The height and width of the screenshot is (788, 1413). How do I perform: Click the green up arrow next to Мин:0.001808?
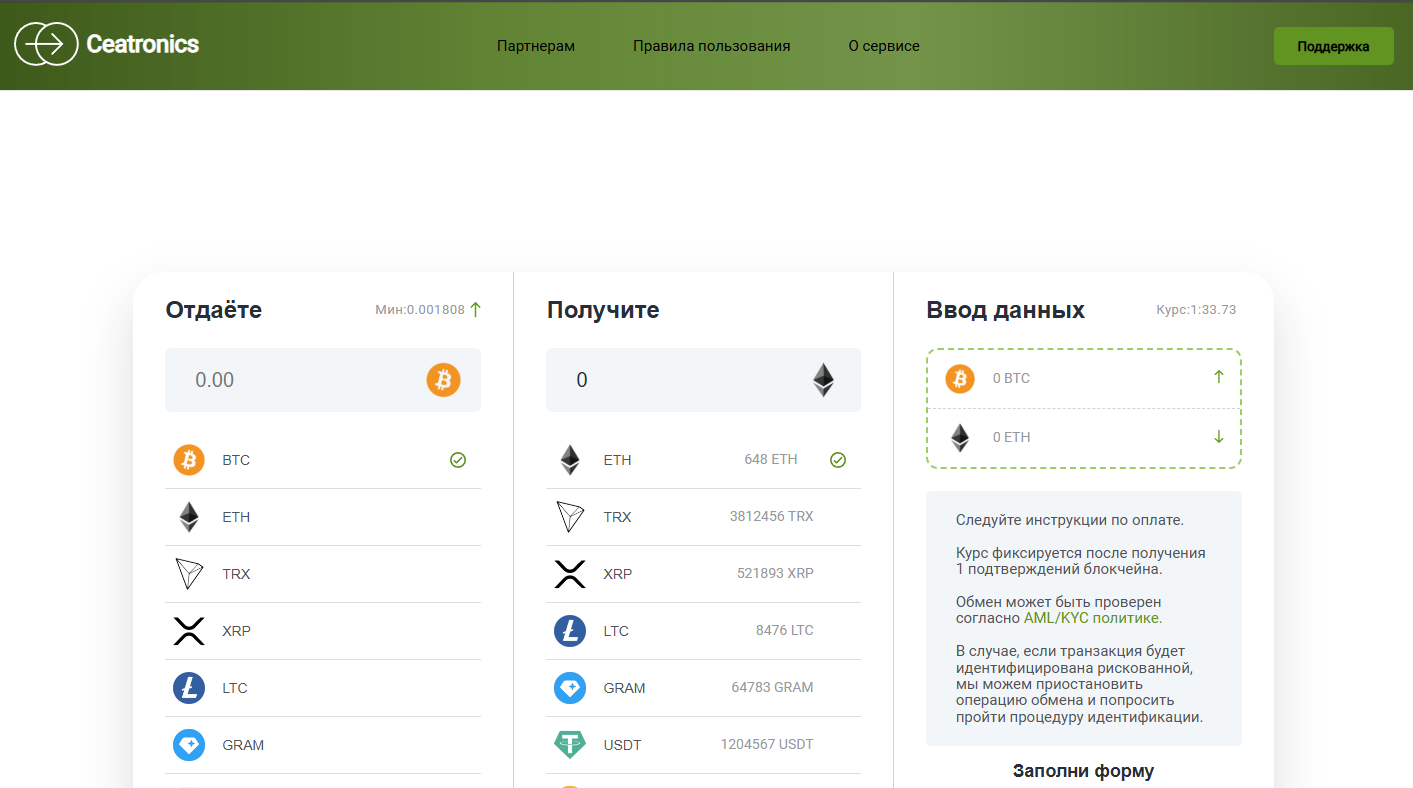(x=475, y=310)
